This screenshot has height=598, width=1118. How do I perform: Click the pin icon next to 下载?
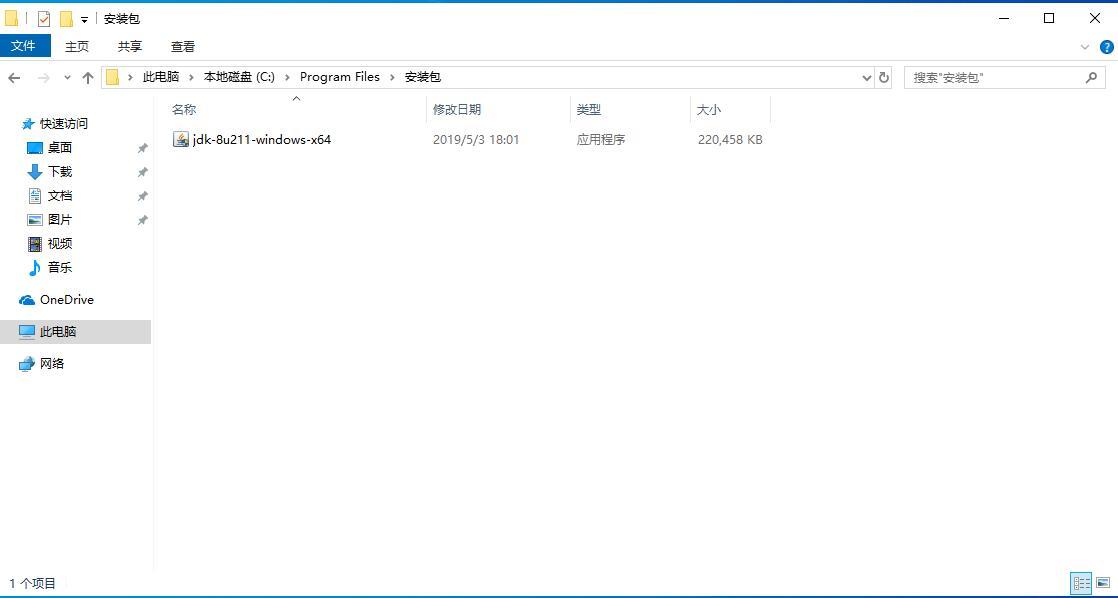(143, 172)
